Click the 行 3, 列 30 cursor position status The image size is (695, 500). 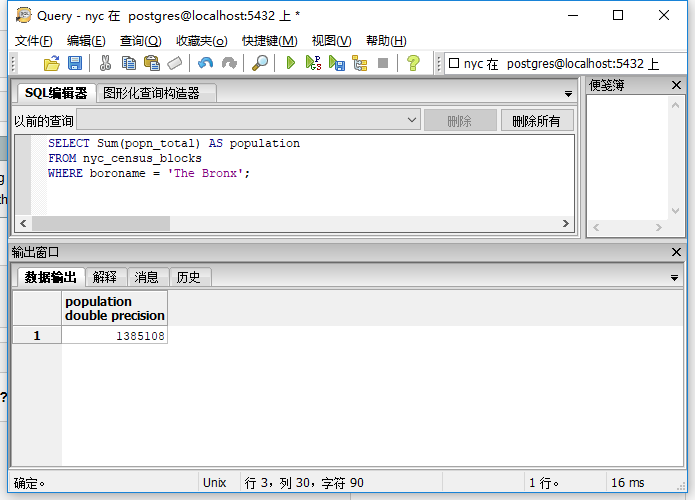click(304, 482)
